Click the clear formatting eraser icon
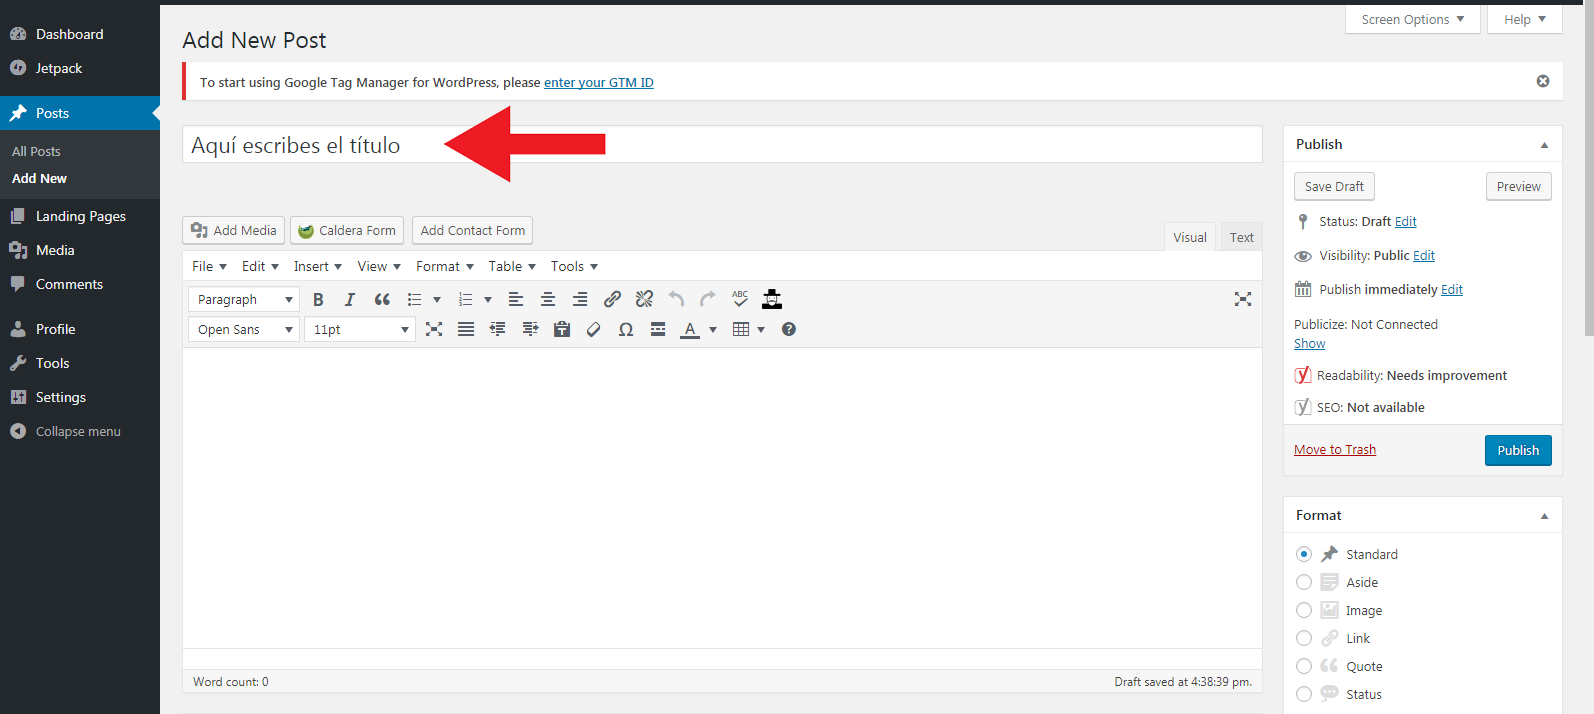Viewport: 1594px width, 714px height. [594, 329]
